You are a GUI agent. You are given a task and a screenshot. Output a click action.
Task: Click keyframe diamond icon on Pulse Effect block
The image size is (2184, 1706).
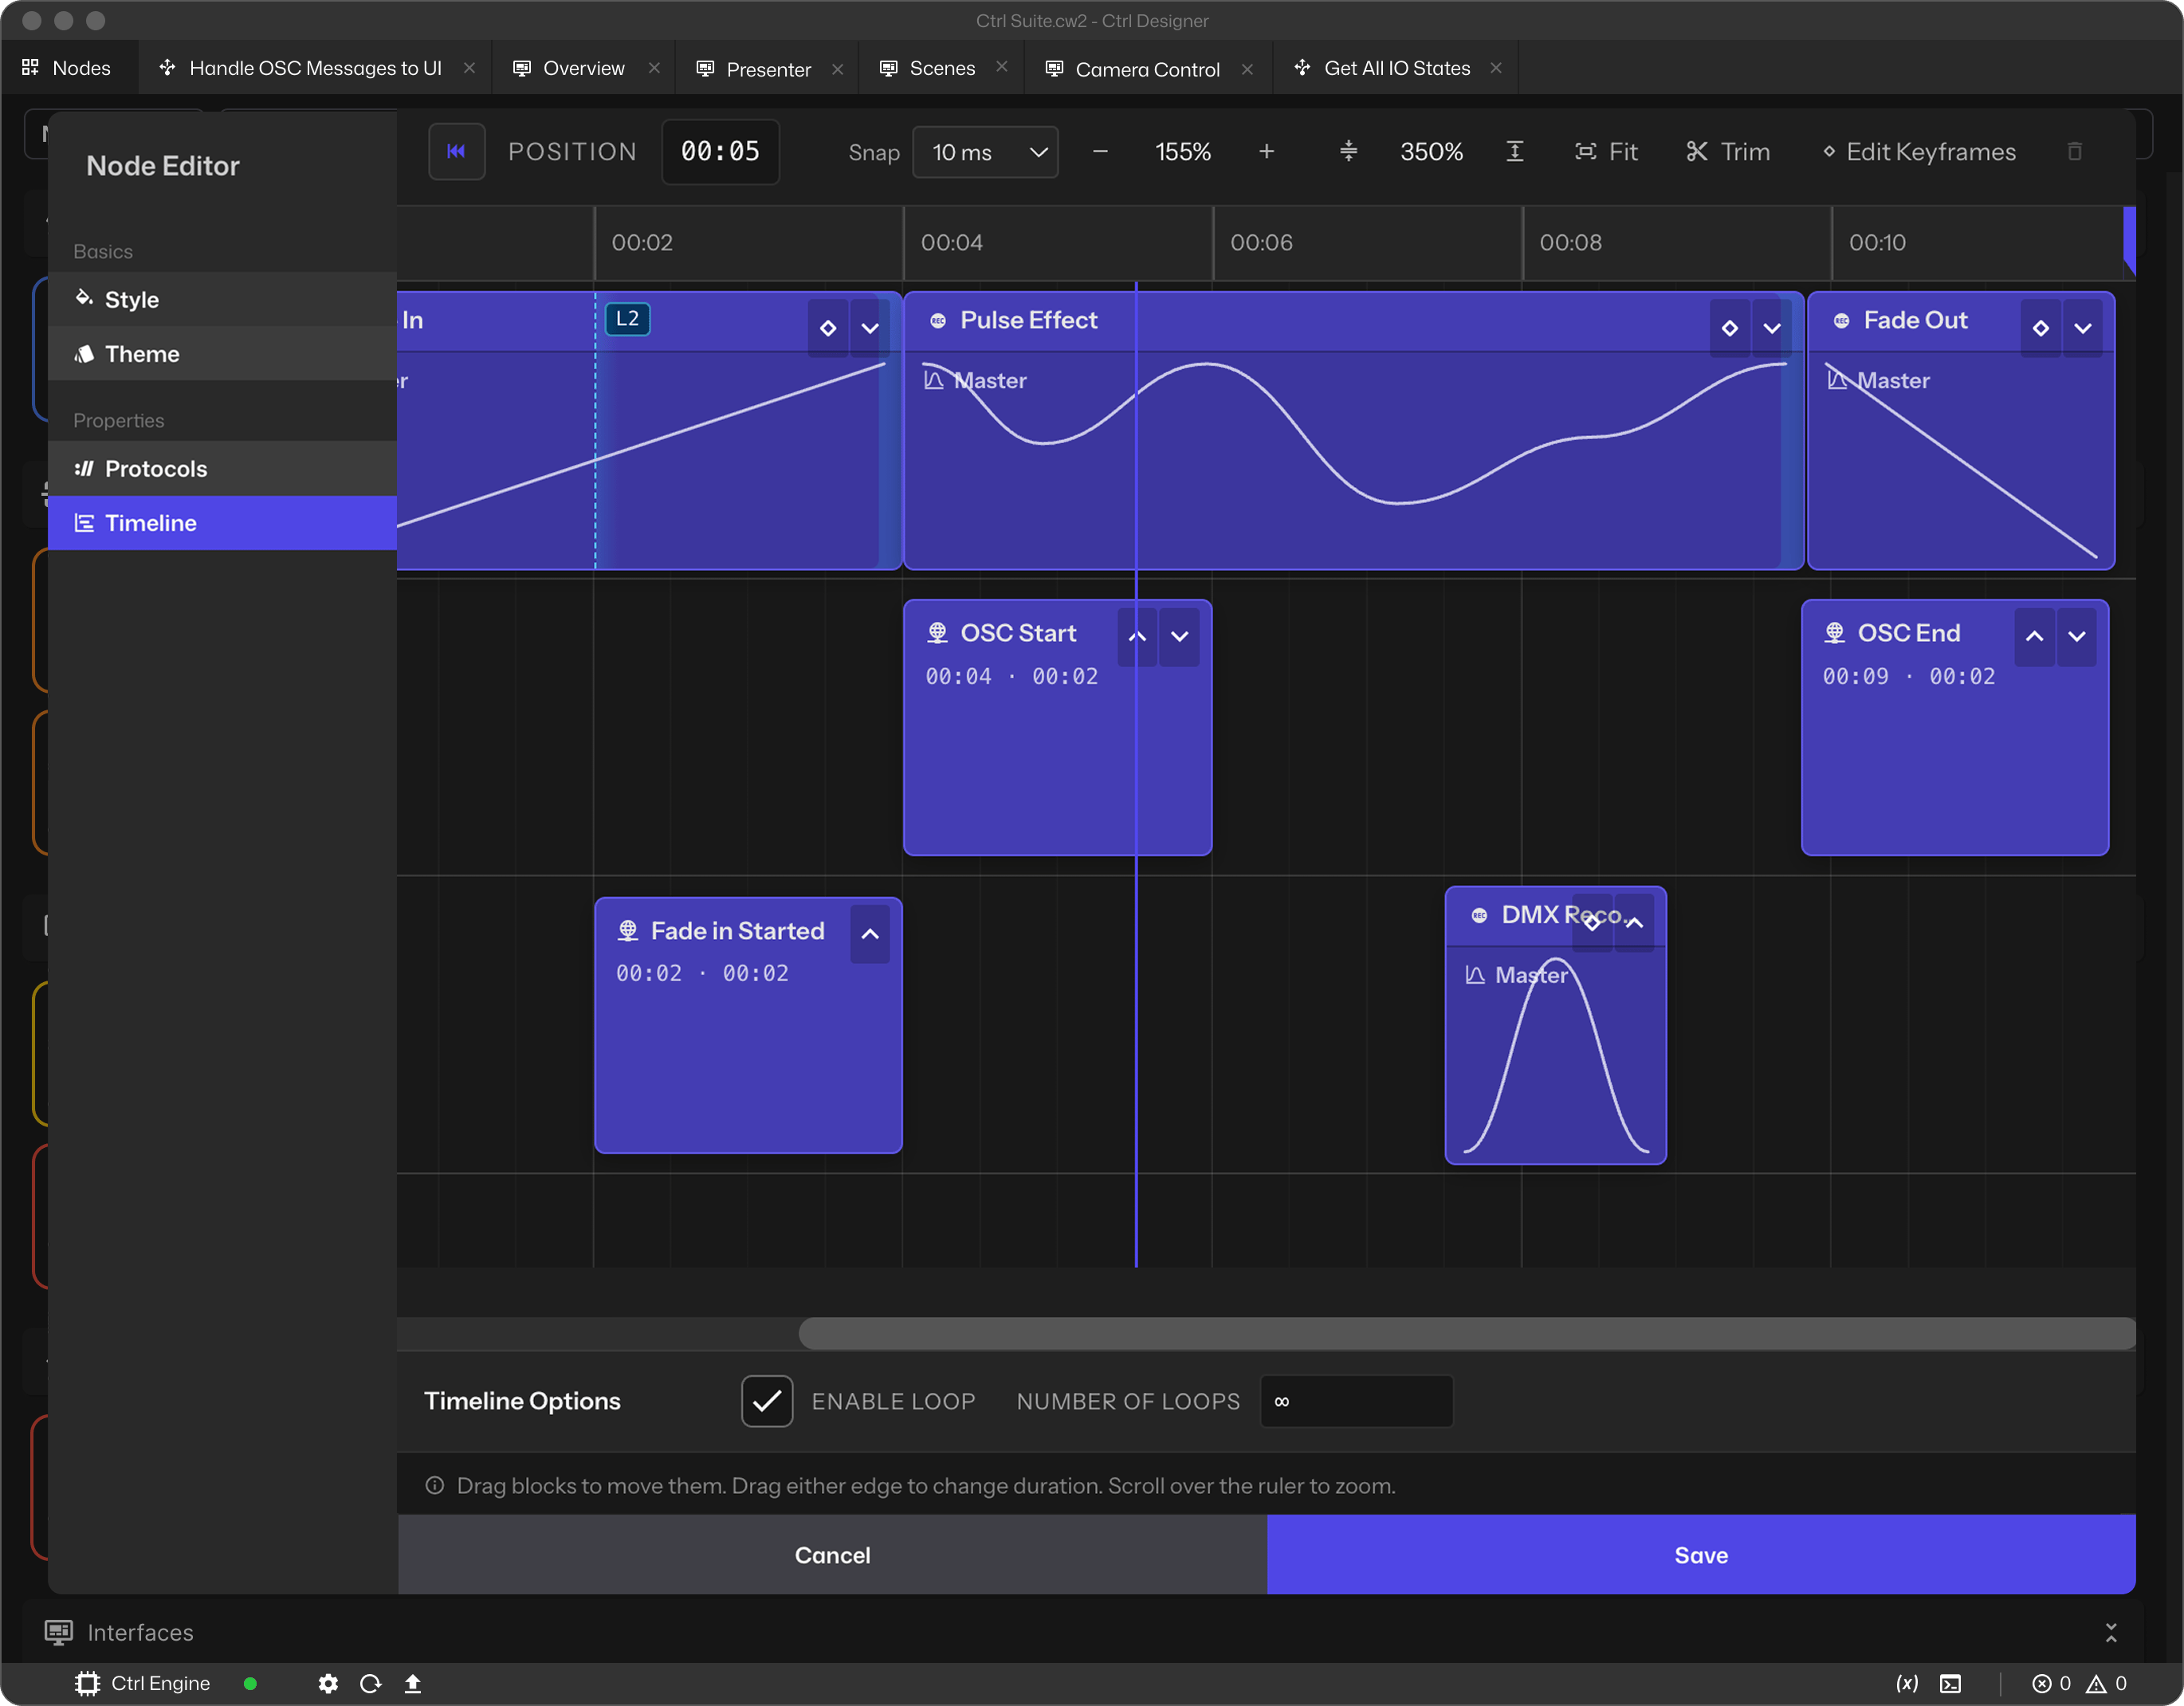click(x=1729, y=328)
